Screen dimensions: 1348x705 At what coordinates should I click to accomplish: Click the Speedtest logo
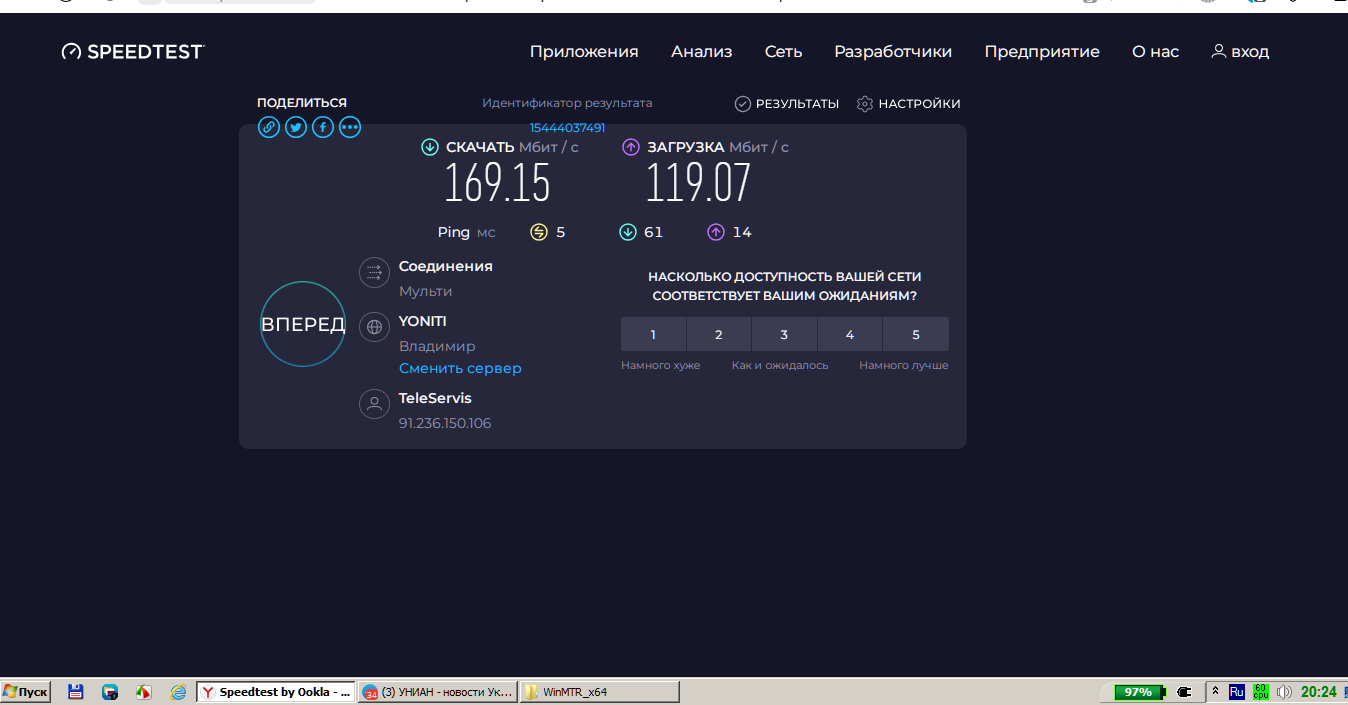[133, 52]
